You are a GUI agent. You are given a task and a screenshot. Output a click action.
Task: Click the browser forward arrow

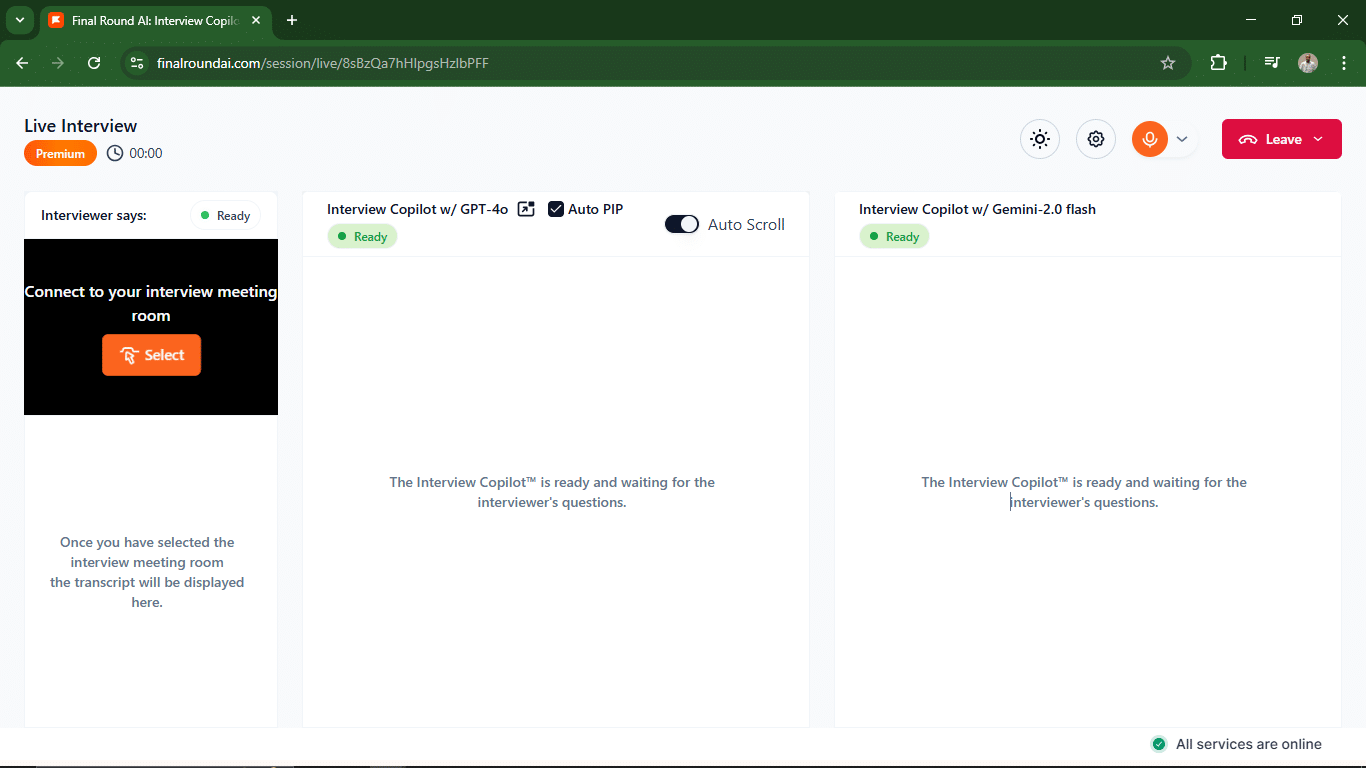click(58, 63)
